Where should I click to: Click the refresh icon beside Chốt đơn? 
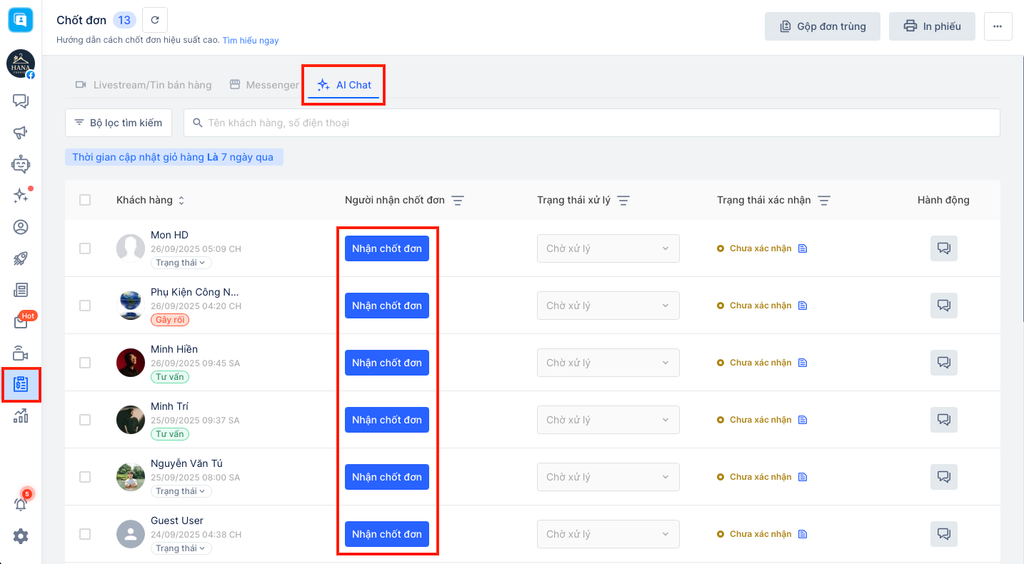coord(155,20)
